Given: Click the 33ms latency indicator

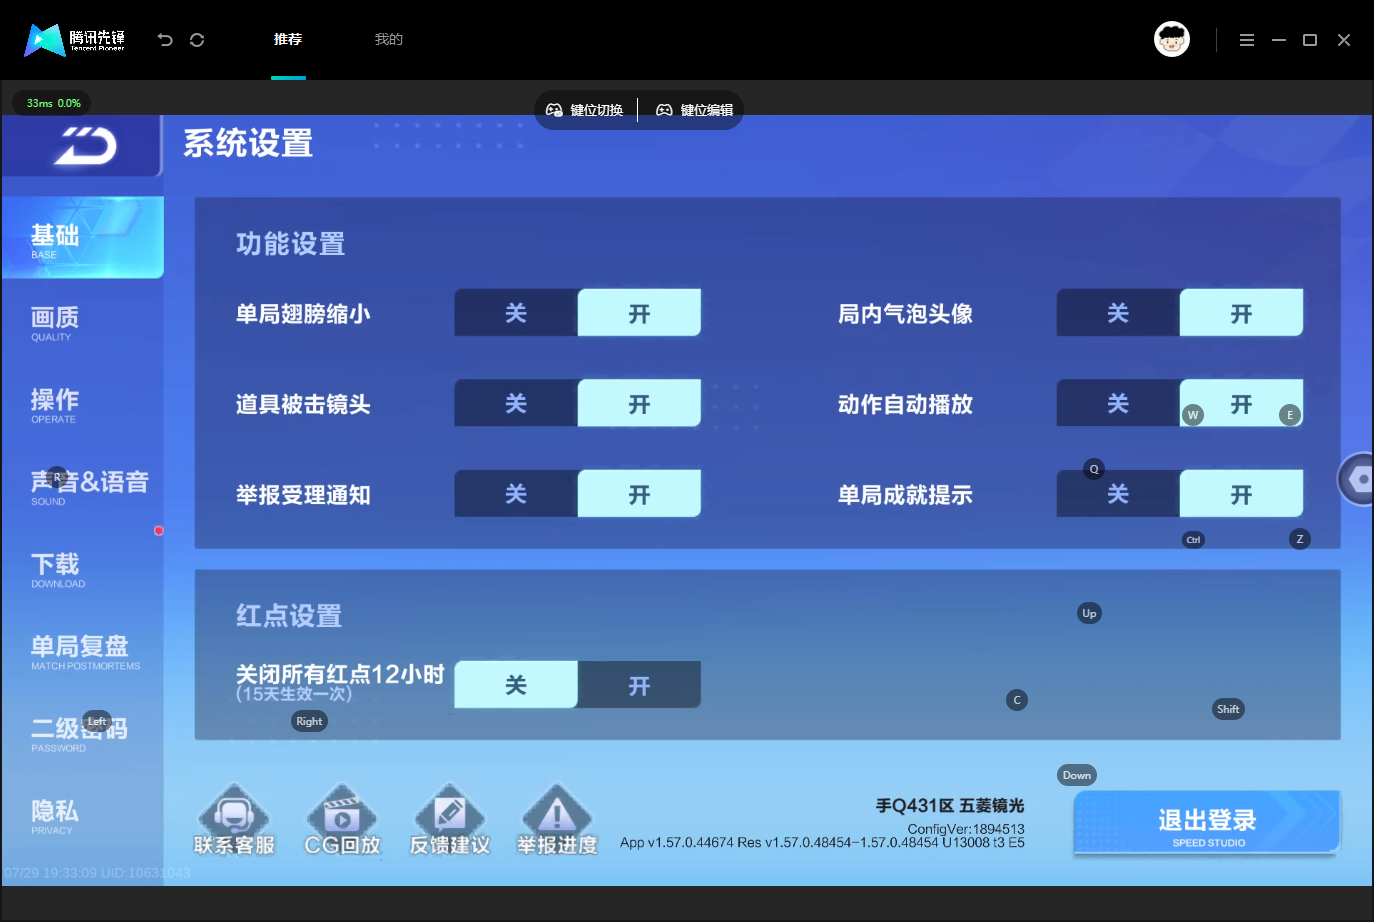Looking at the screenshot, I should (x=53, y=103).
